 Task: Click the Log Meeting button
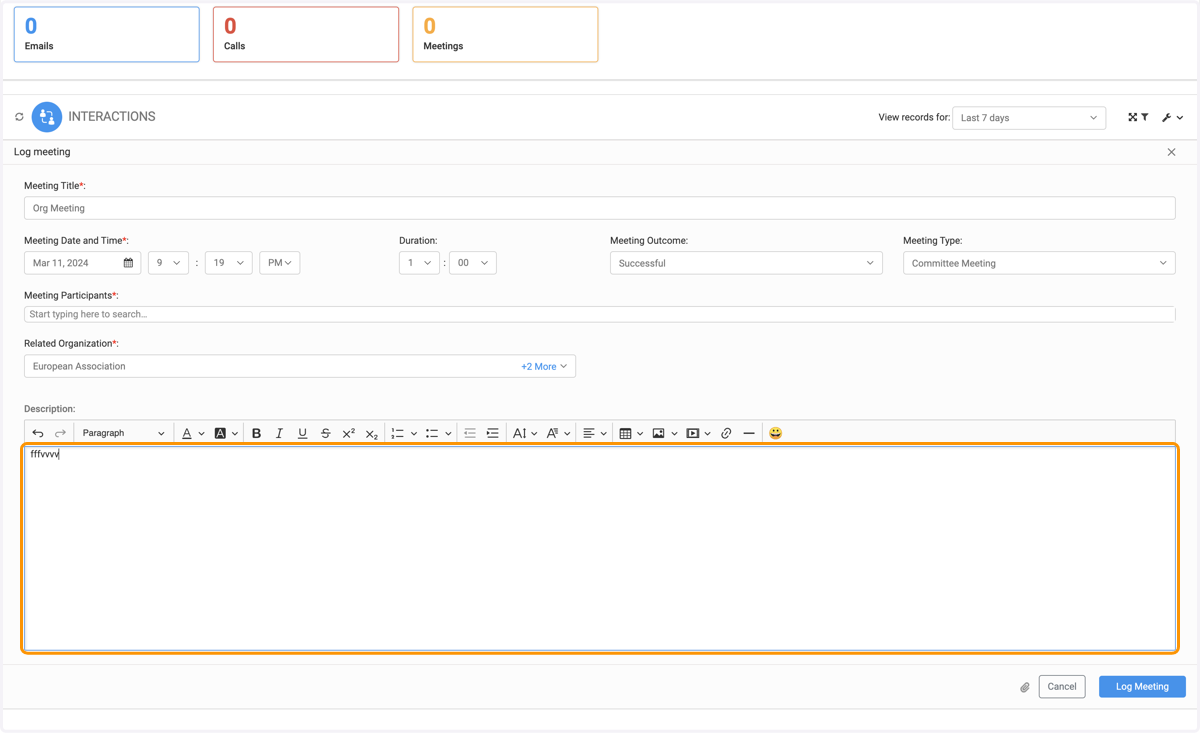pos(1142,687)
